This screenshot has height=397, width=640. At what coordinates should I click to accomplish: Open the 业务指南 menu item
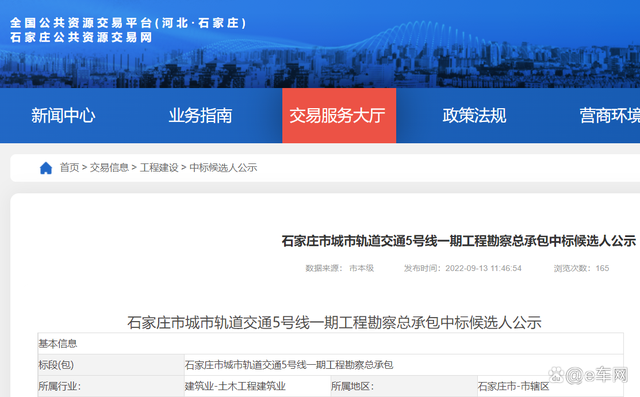coord(200,115)
